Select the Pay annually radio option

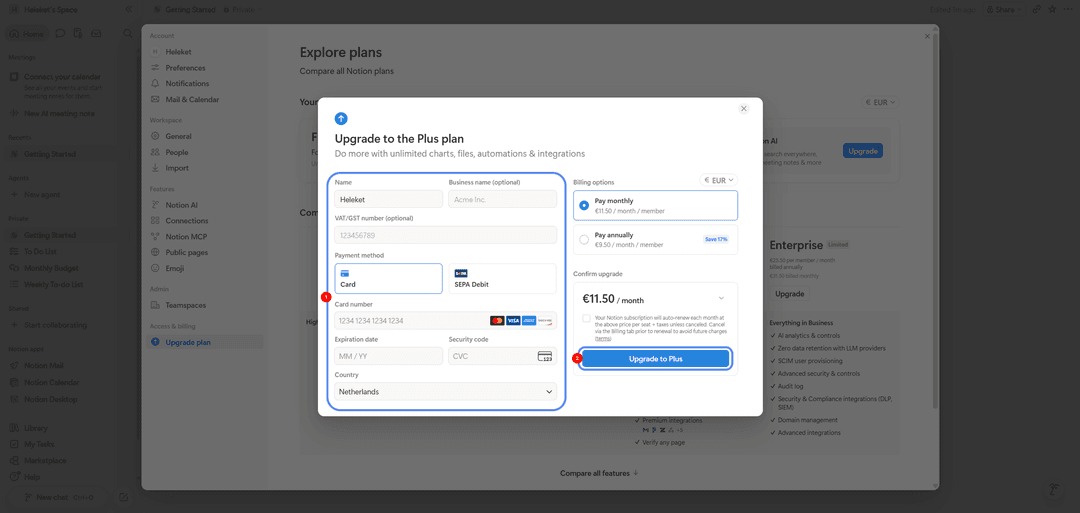point(584,240)
